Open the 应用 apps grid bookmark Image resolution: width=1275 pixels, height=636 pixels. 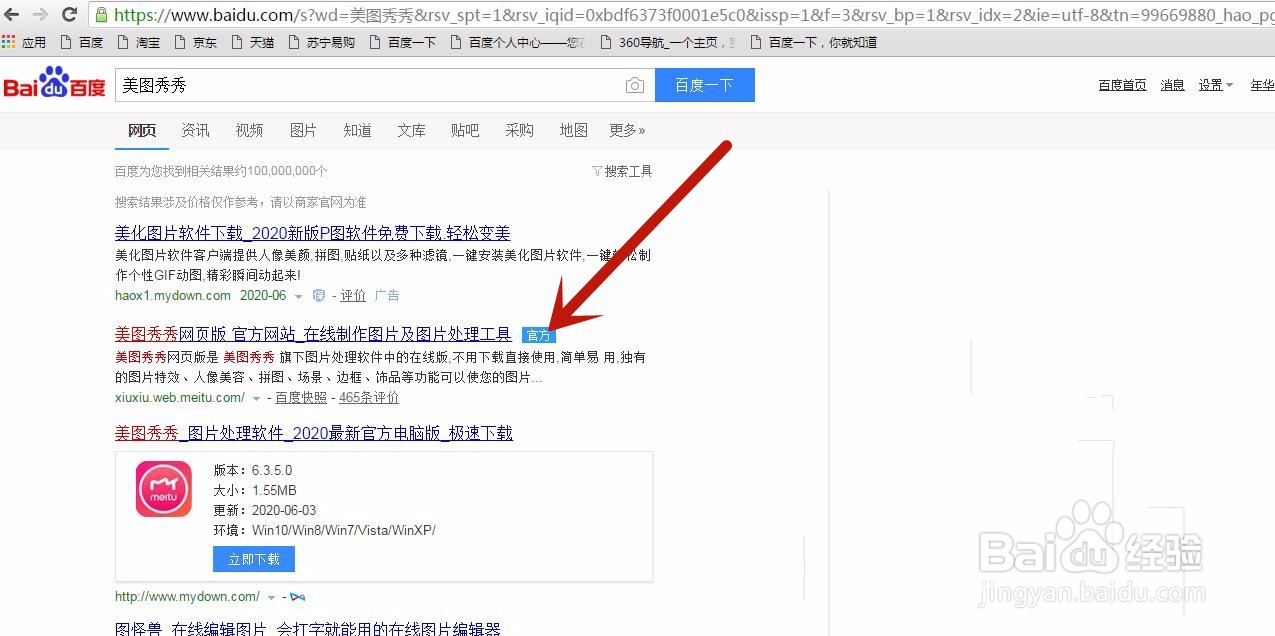(x=24, y=42)
